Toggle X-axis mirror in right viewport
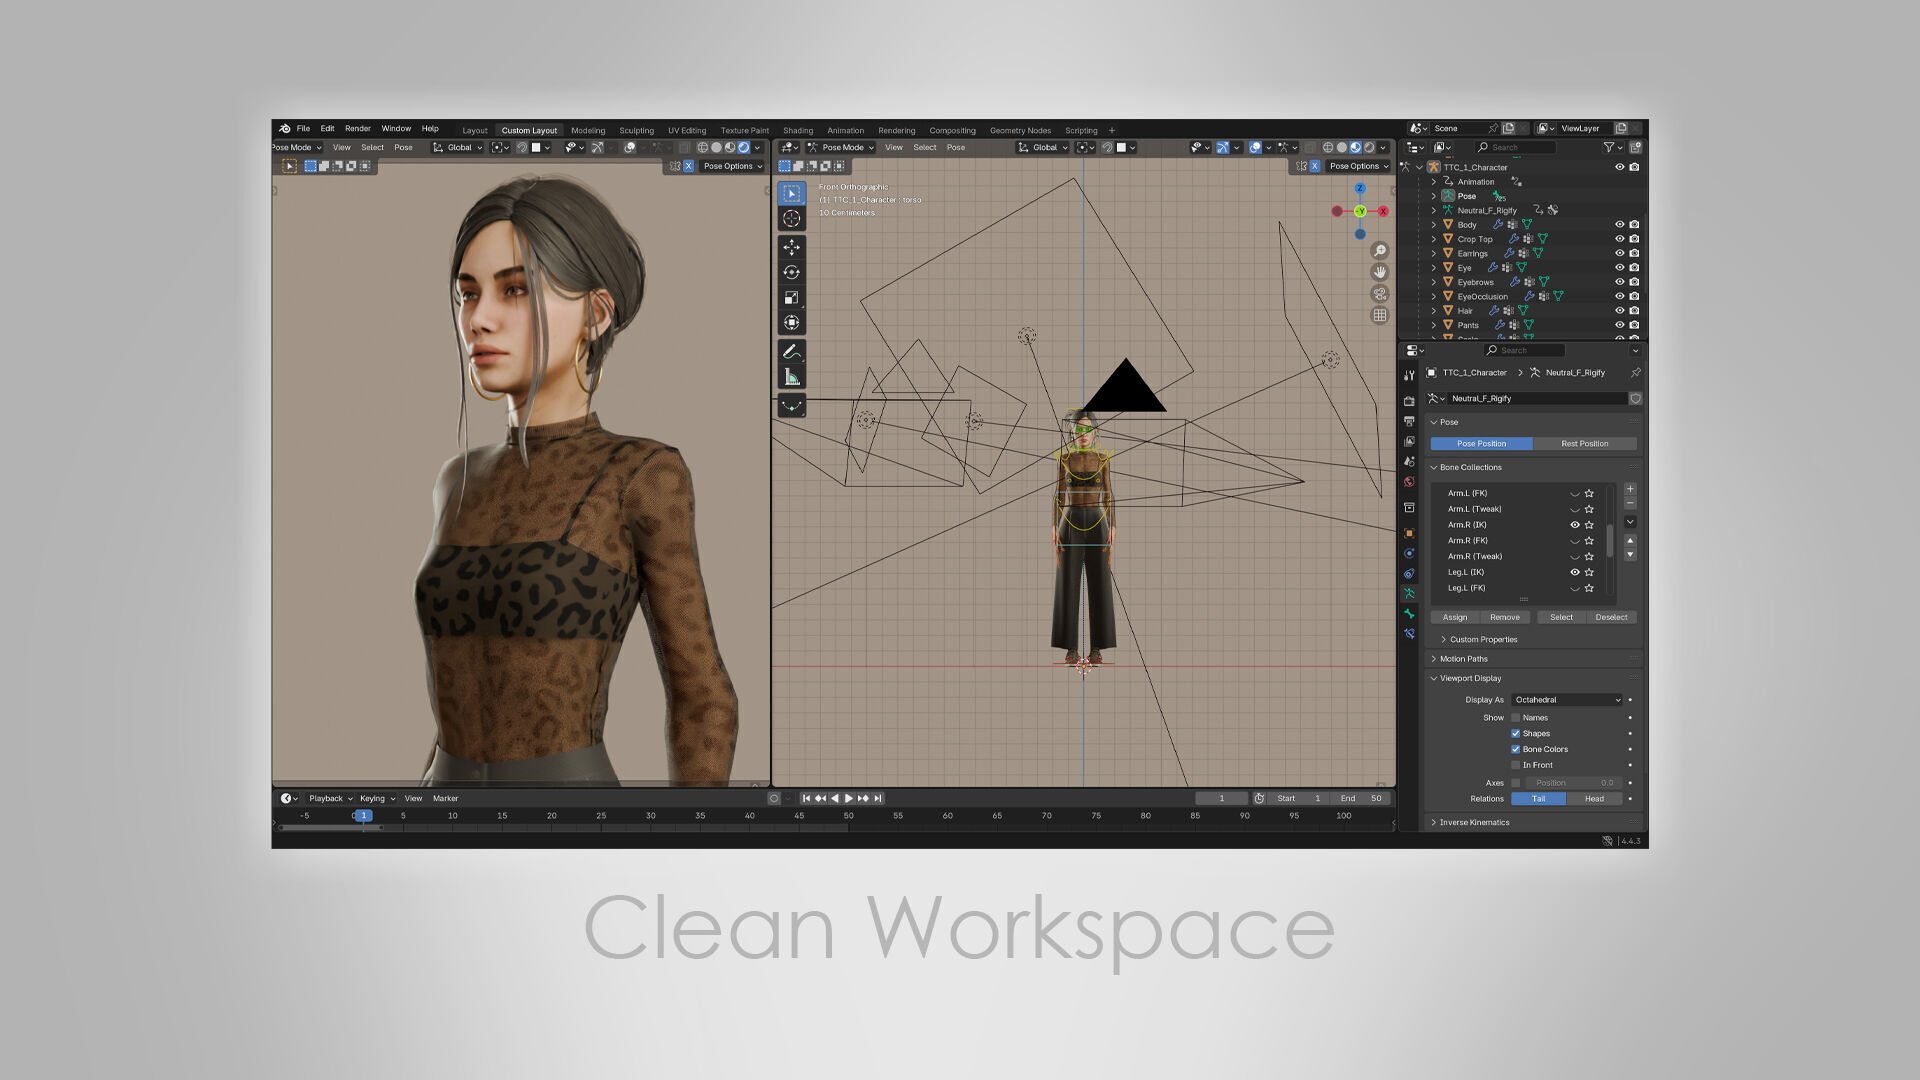 1314,166
